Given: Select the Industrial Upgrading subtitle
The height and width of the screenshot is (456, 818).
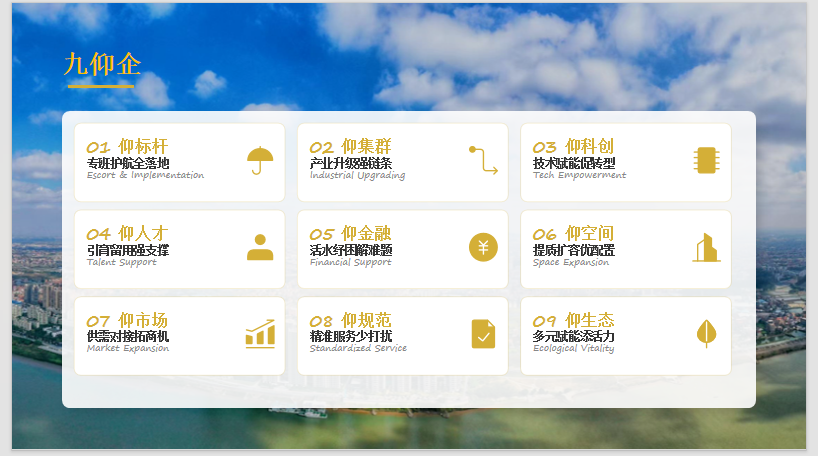Looking at the screenshot, I should click(357, 175).
